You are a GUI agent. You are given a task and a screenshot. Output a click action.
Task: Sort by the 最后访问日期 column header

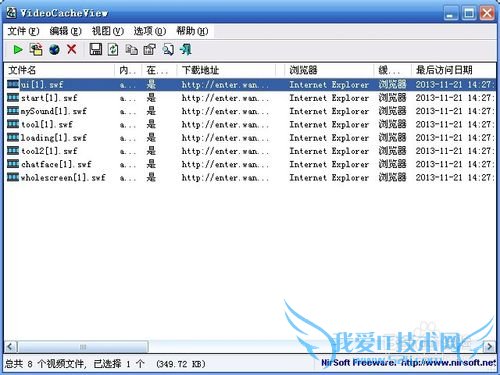pos(453,70)
